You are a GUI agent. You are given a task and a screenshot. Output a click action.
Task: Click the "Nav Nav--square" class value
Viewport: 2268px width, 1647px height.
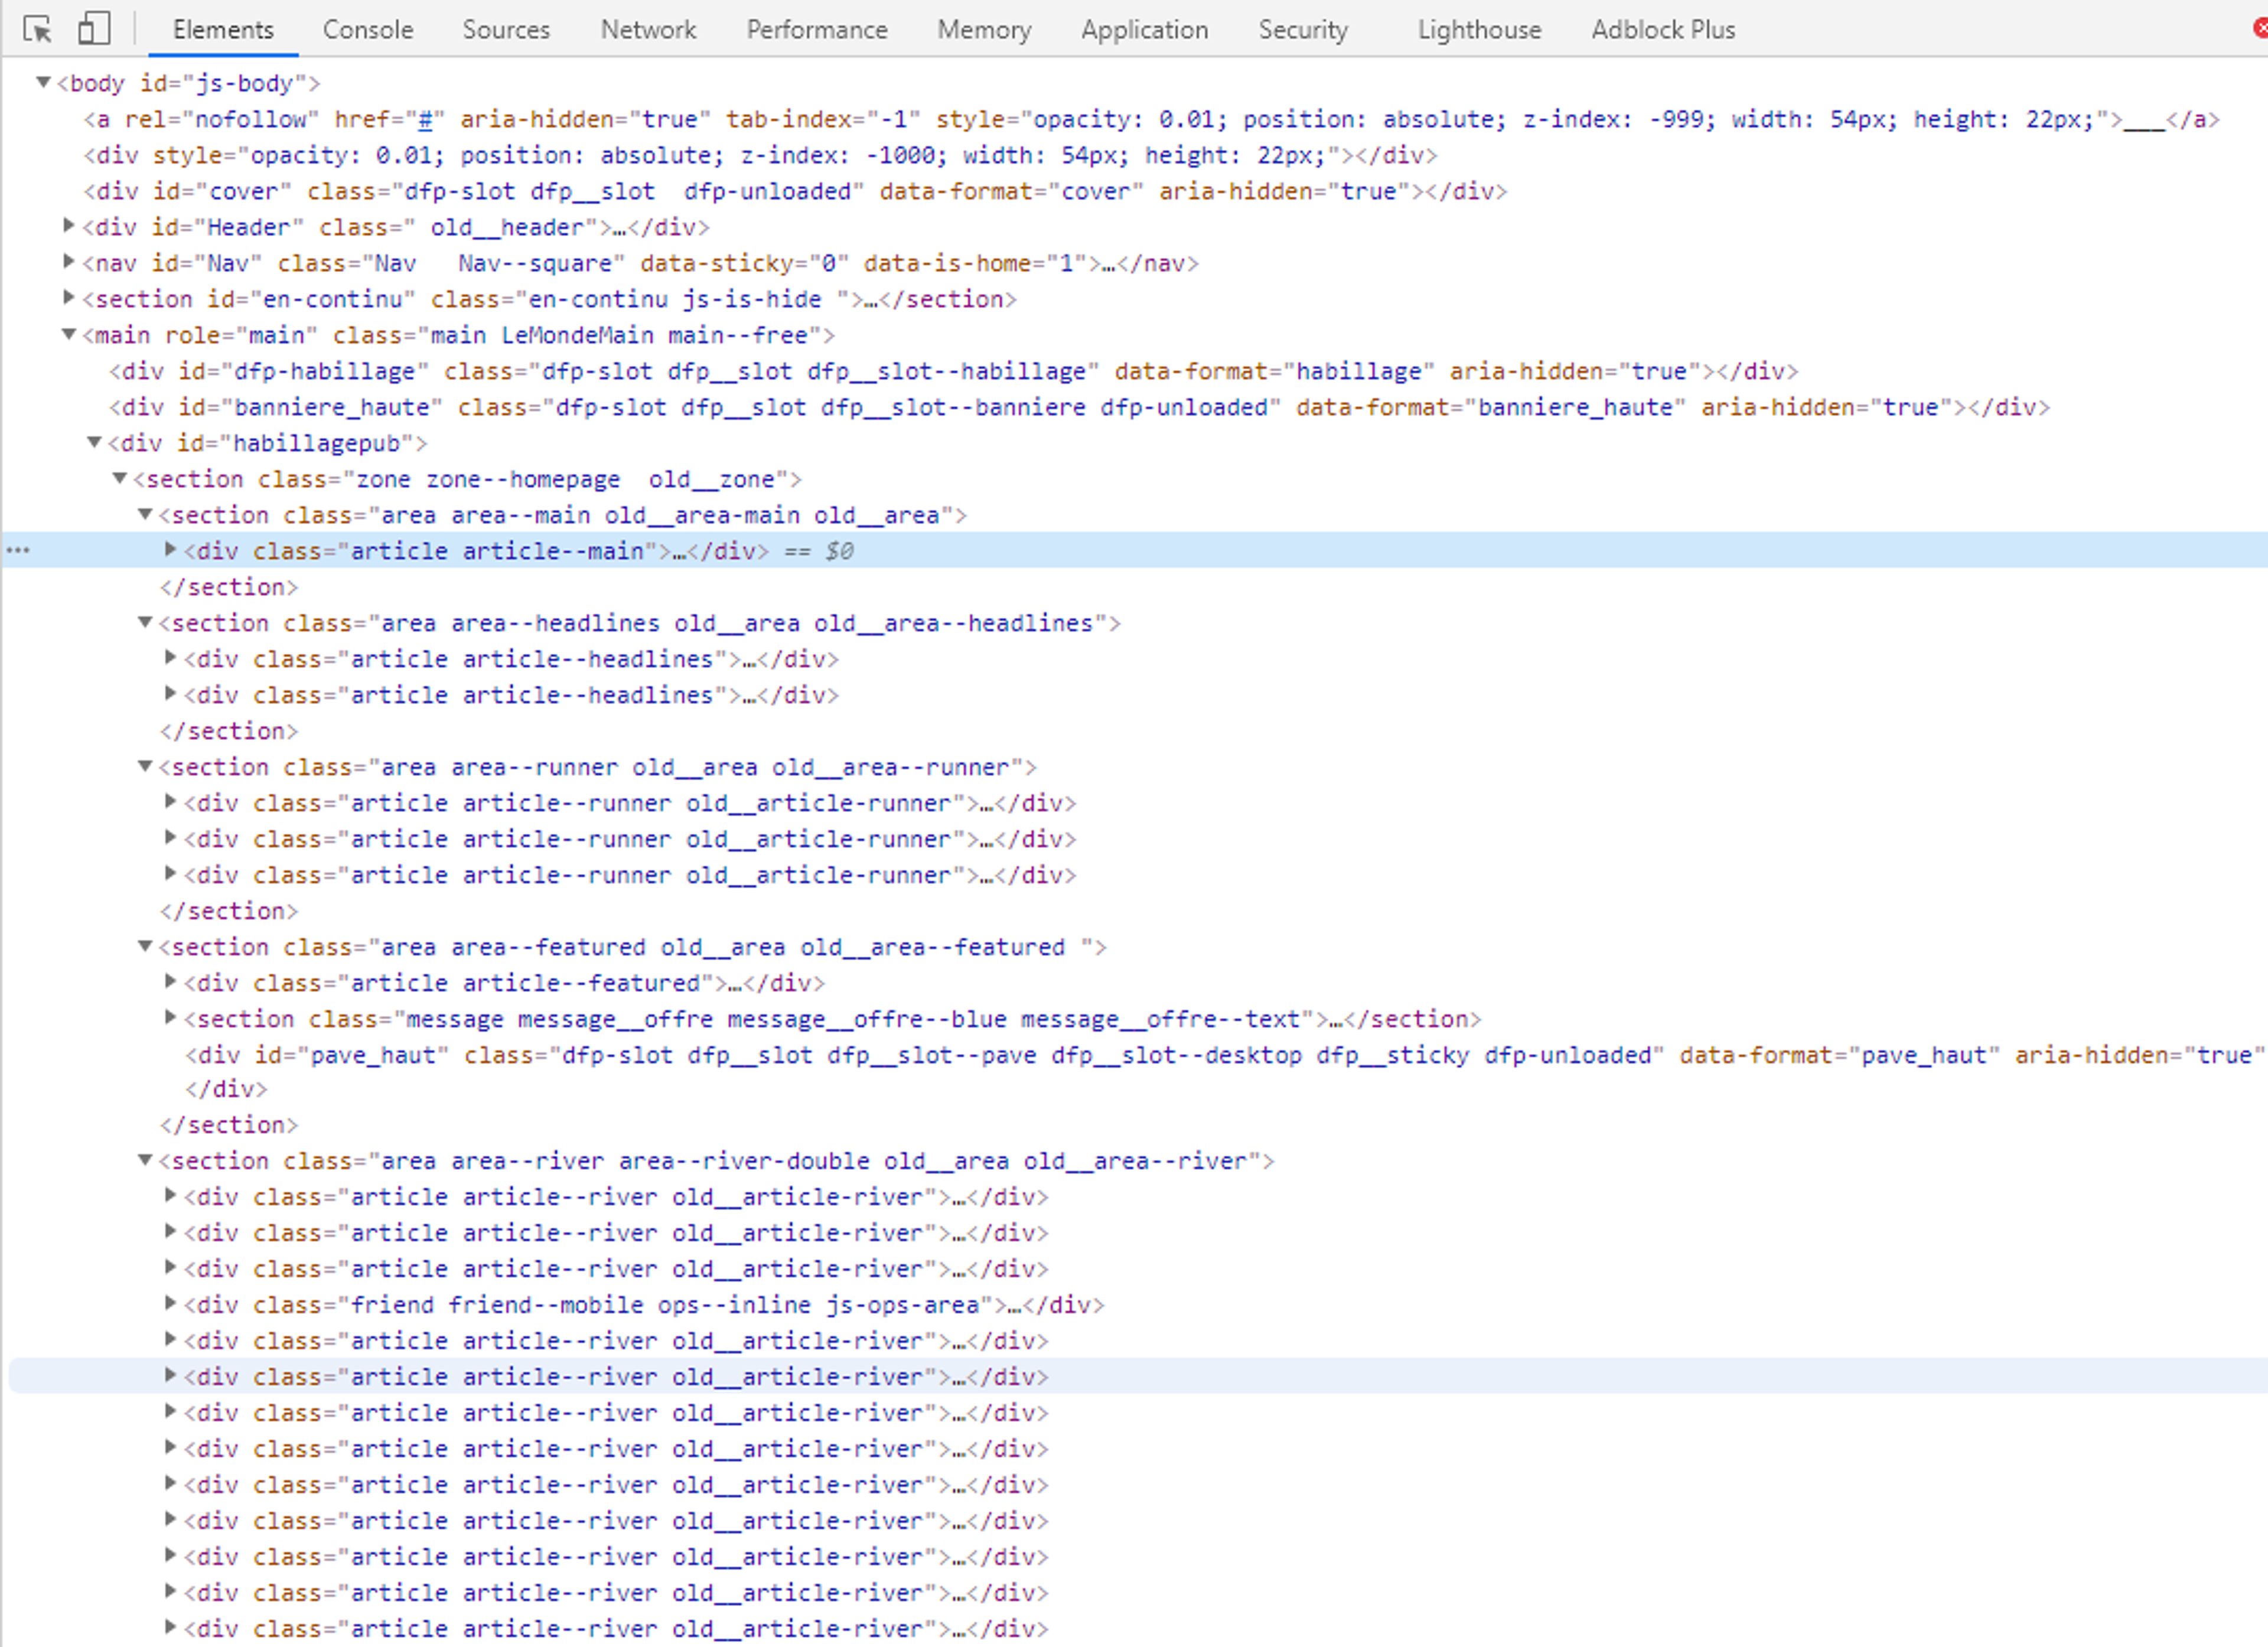point(493,263)
